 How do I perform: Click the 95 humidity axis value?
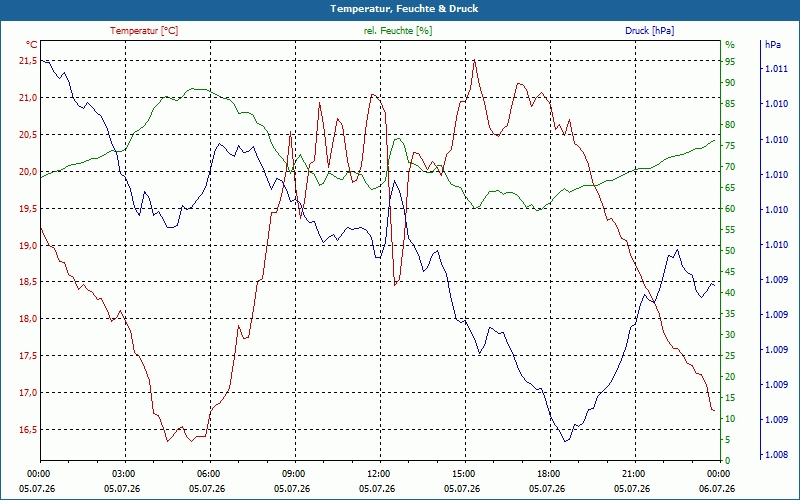(730, 61)
